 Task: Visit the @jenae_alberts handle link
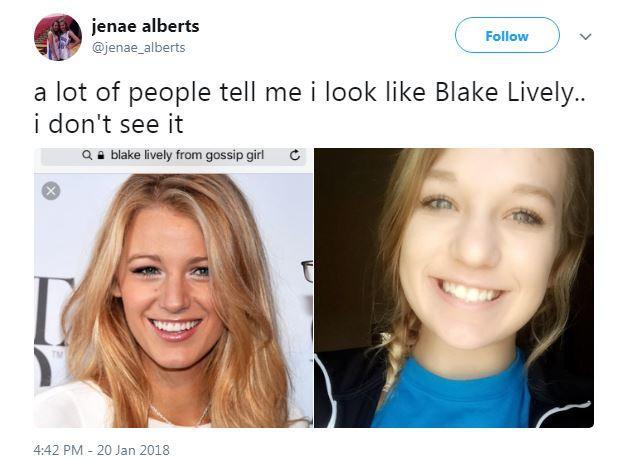click(138, 47)
